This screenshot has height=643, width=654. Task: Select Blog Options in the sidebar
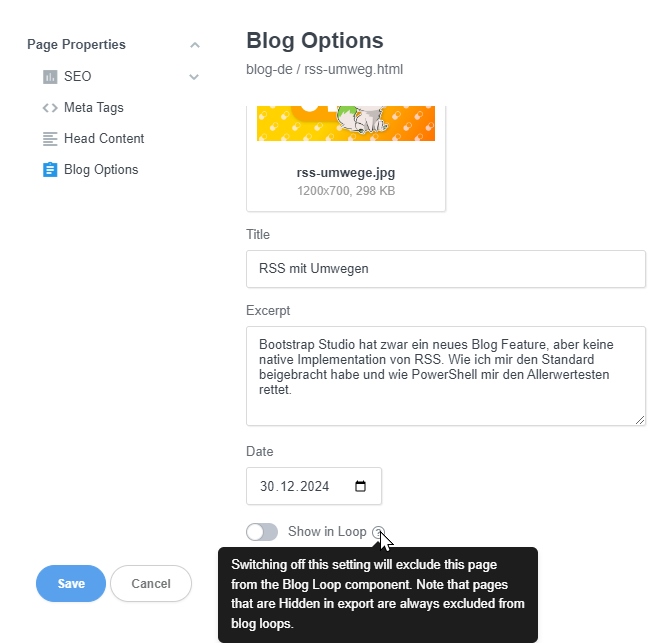coord(101,170)
